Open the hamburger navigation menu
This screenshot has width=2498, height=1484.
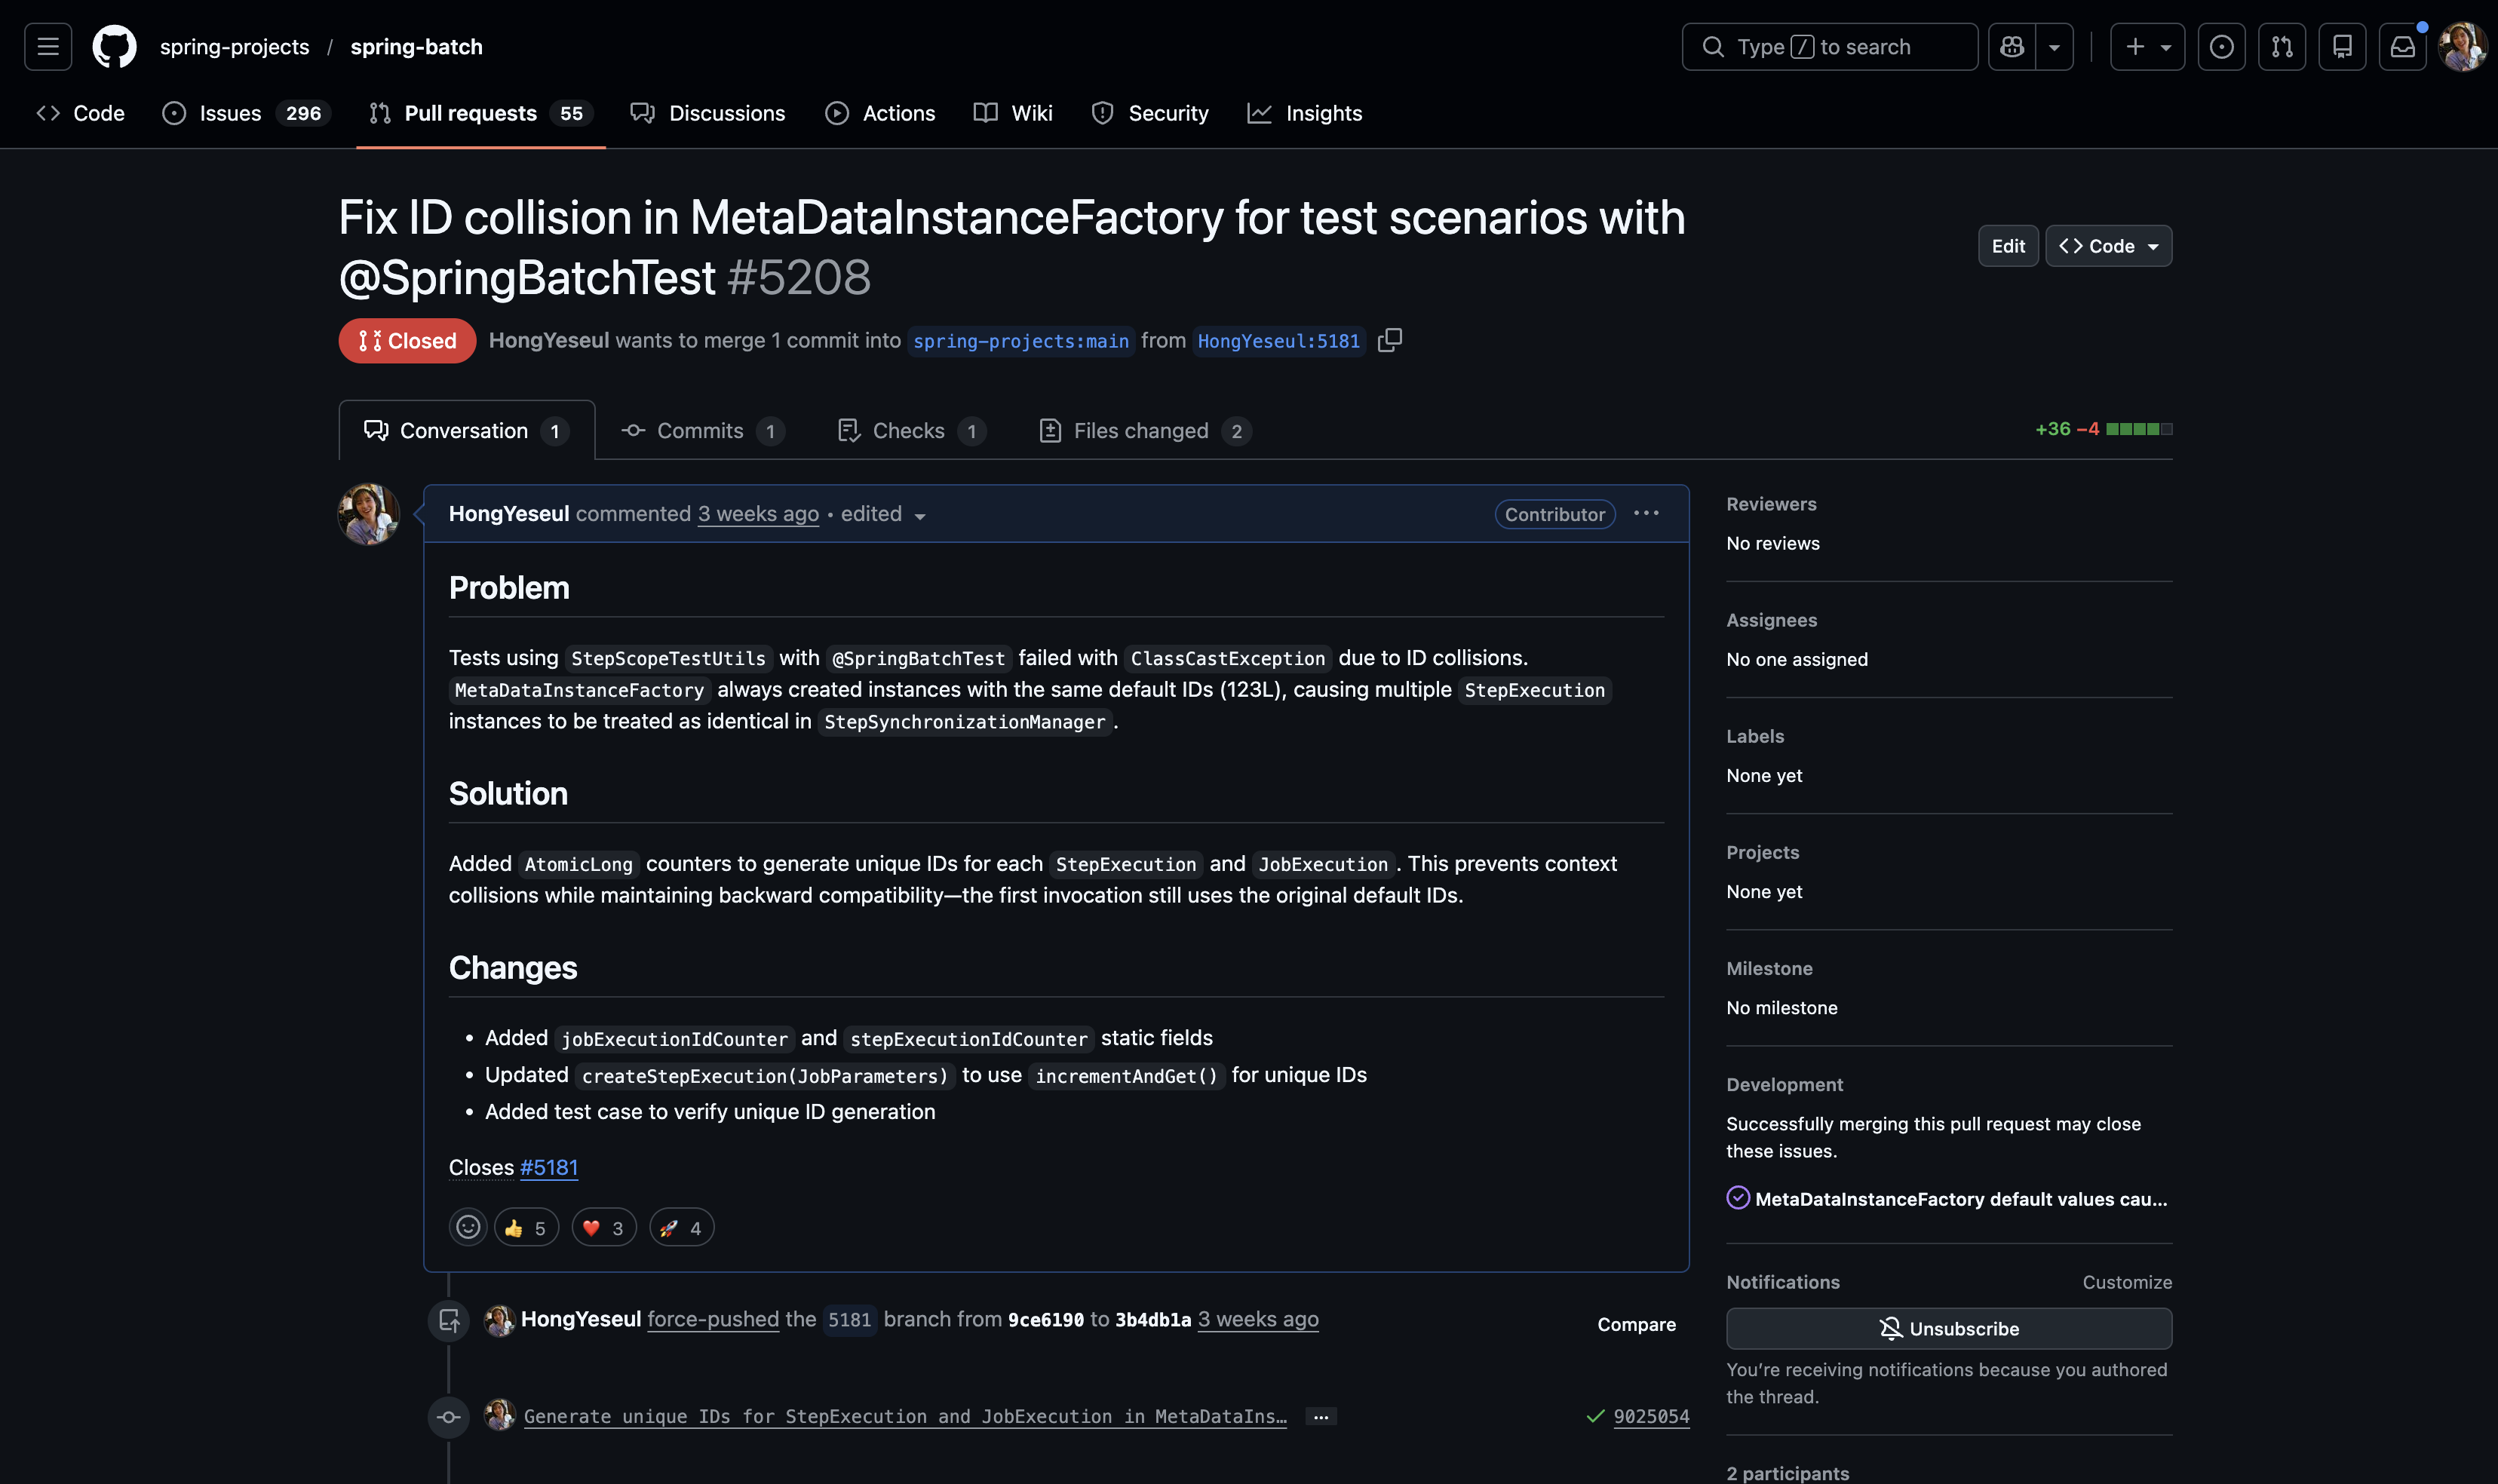[48, 47]
